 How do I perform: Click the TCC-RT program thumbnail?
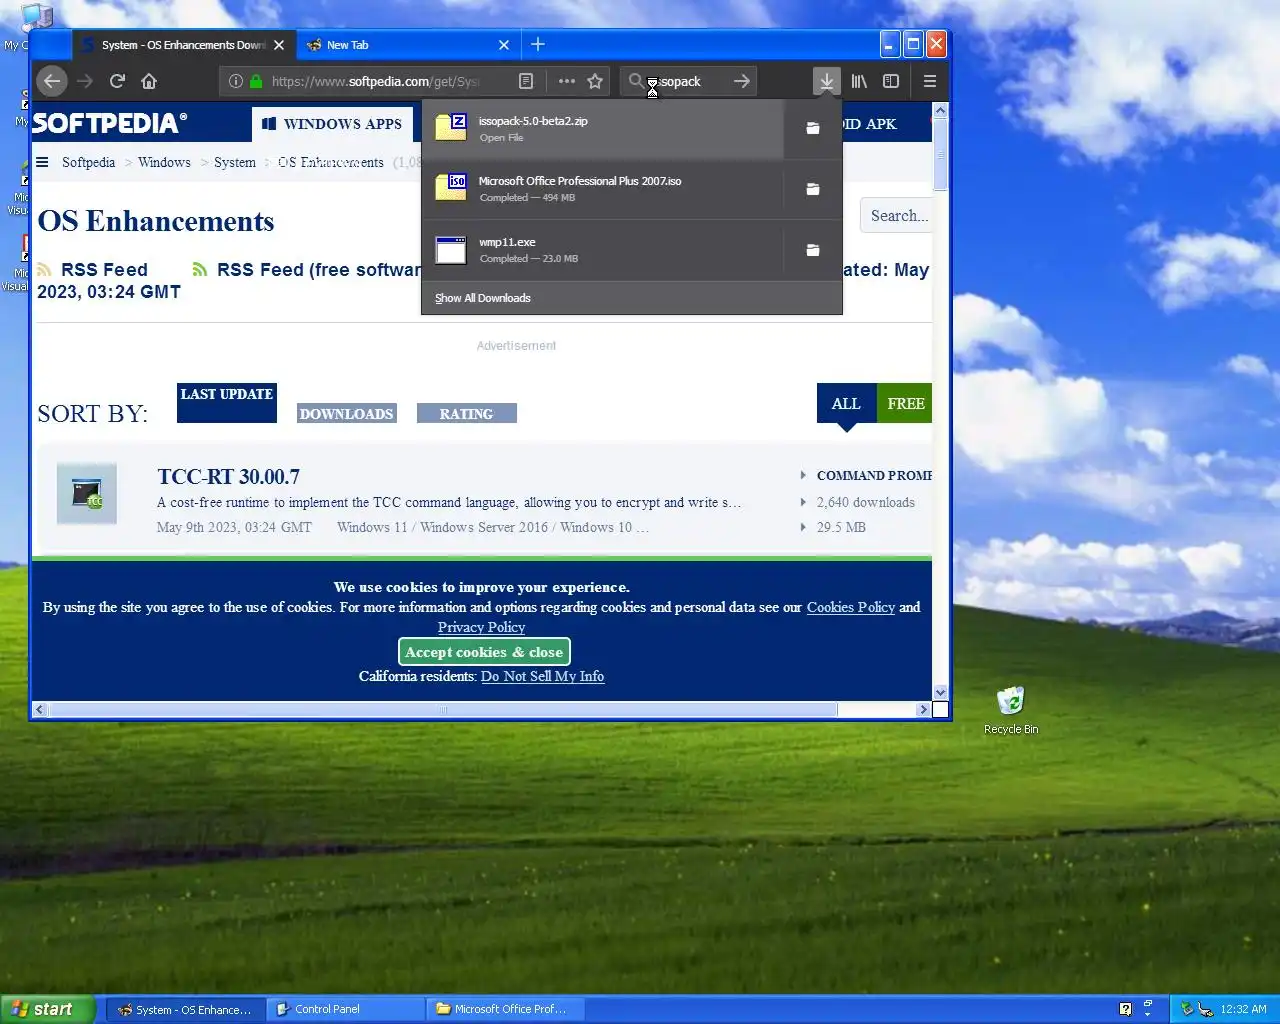pyautogui.click(x=87, y=493)
